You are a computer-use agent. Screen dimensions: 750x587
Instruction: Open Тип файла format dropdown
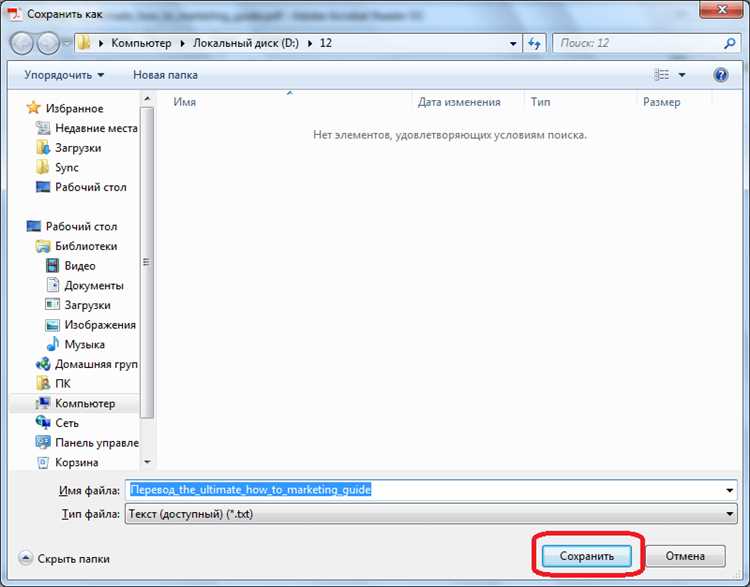pyautogui.click(x=431, y=514)
